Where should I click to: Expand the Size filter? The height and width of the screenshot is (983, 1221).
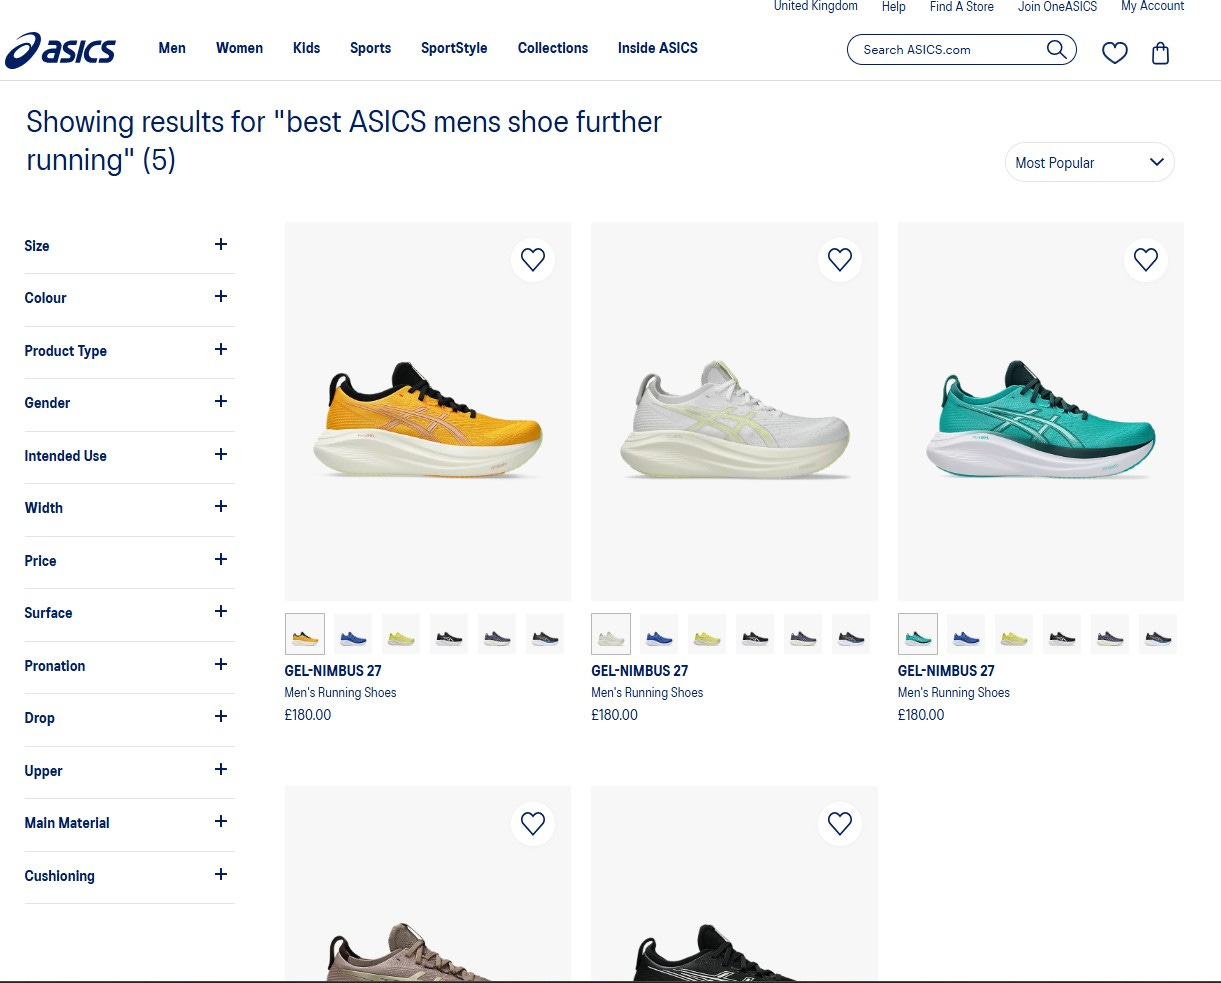tap(129, 246)
